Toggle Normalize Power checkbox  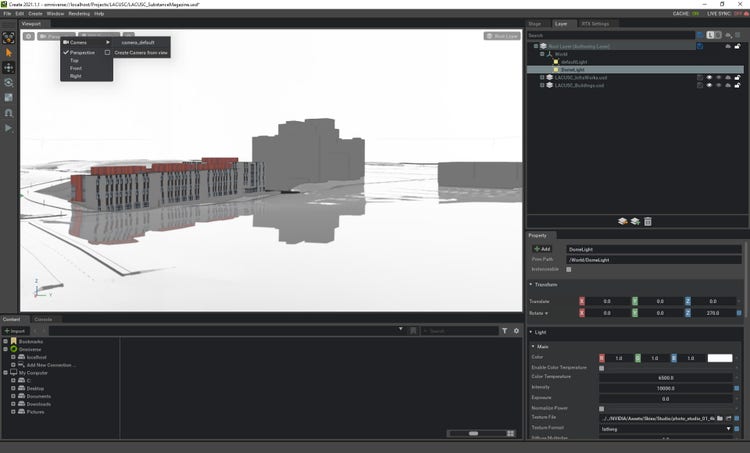[x=602, y=409]
